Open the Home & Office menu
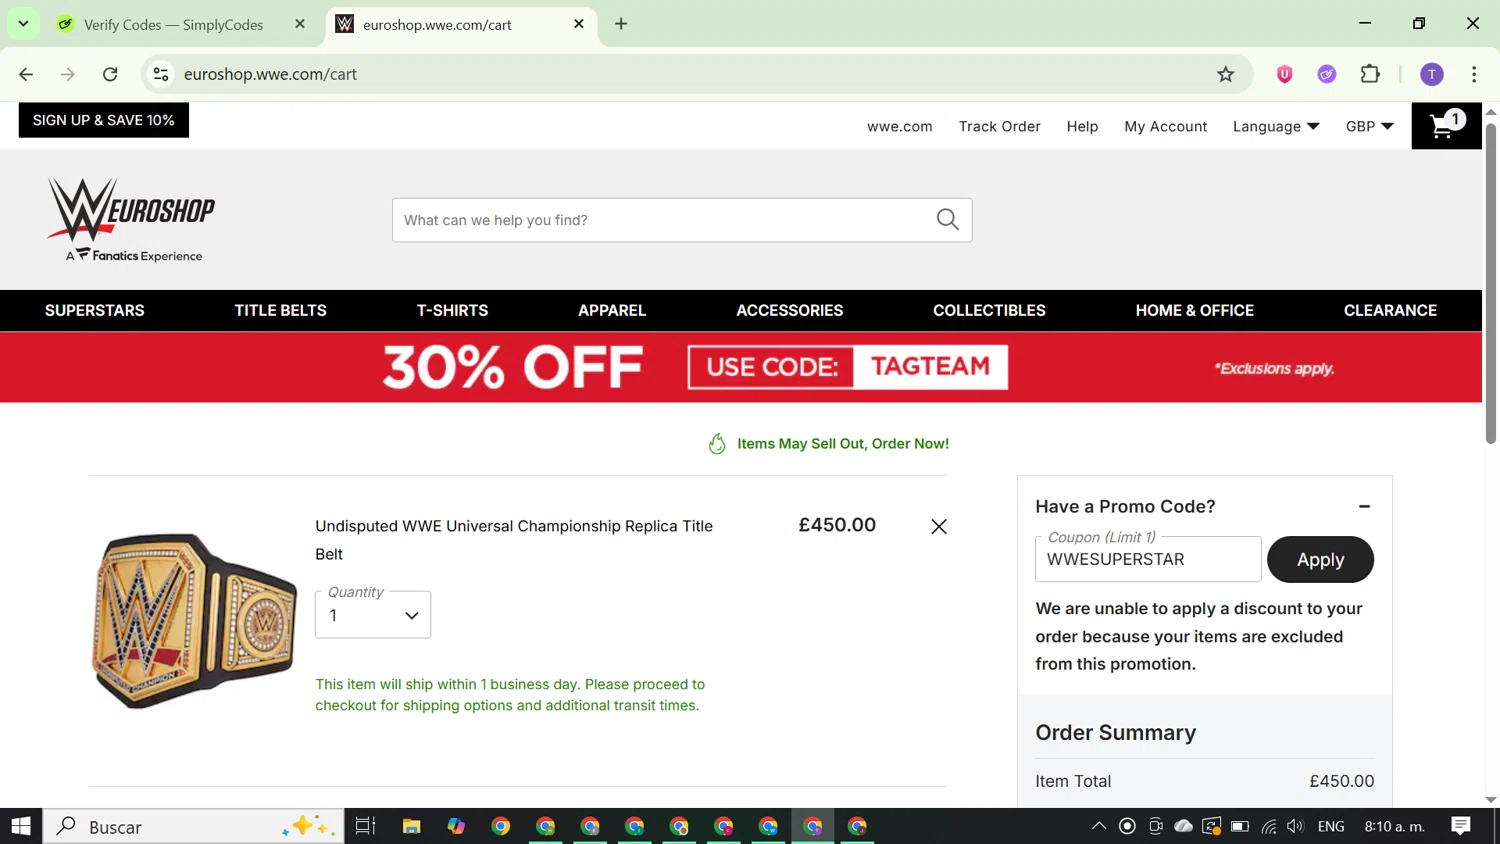This screenshot has width=1500, height=844. point(1195,310)
